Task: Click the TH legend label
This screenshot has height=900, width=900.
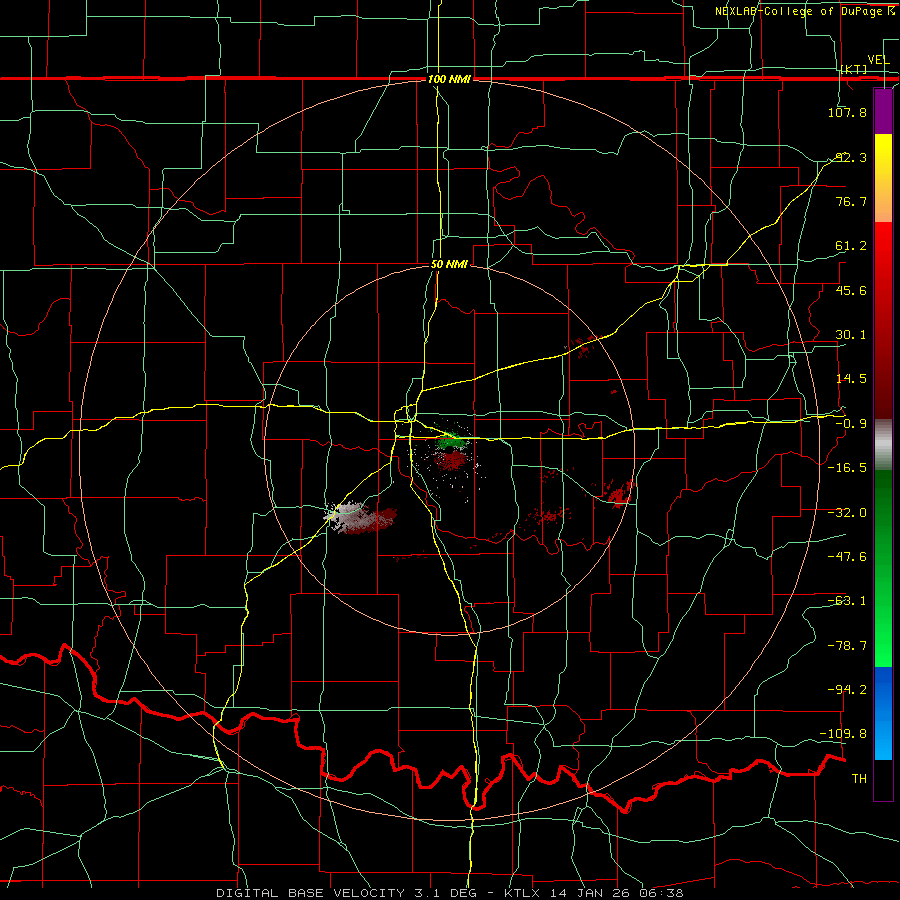Action: click(859, 778)
